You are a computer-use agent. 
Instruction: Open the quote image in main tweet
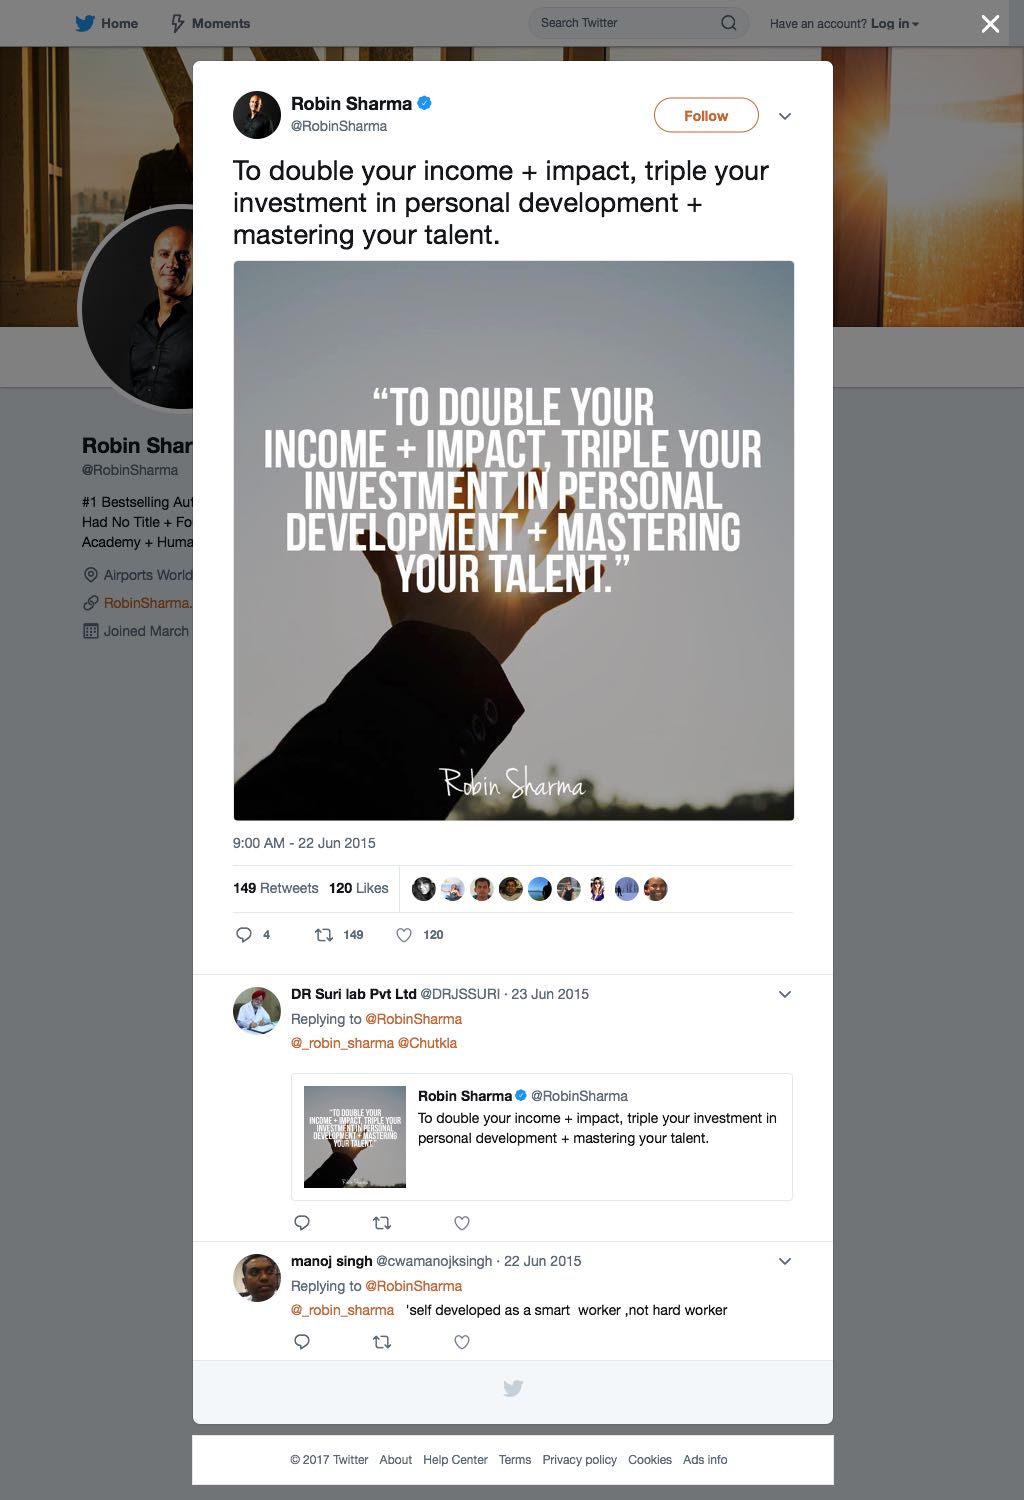pos(514,541)
